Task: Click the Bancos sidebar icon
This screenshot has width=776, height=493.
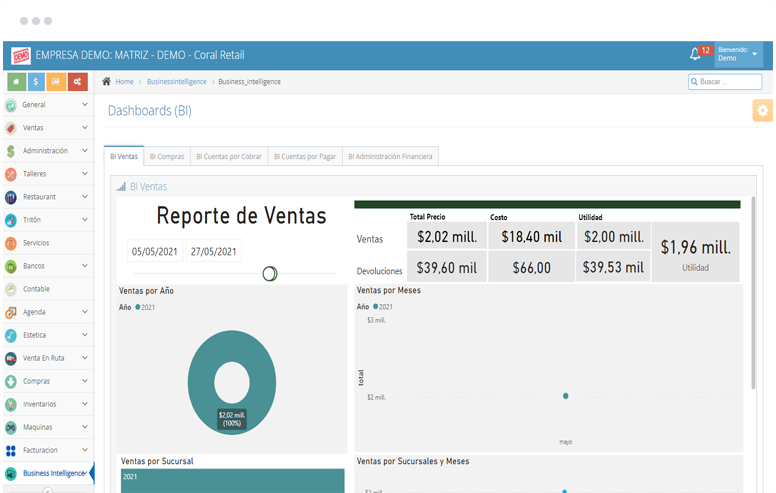Action: (x=11, y=266)
